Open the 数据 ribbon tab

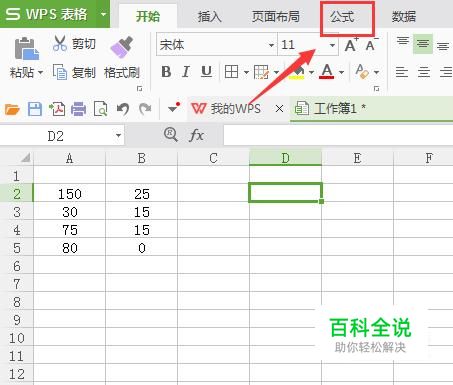pos(404,16)
